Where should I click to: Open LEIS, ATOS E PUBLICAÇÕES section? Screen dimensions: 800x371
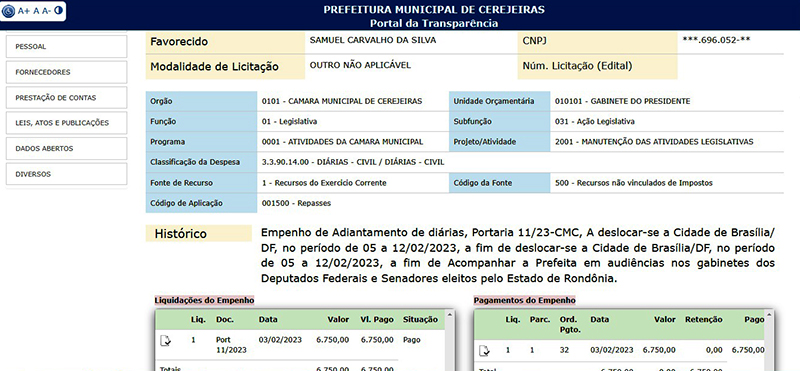tap(66, 123)
